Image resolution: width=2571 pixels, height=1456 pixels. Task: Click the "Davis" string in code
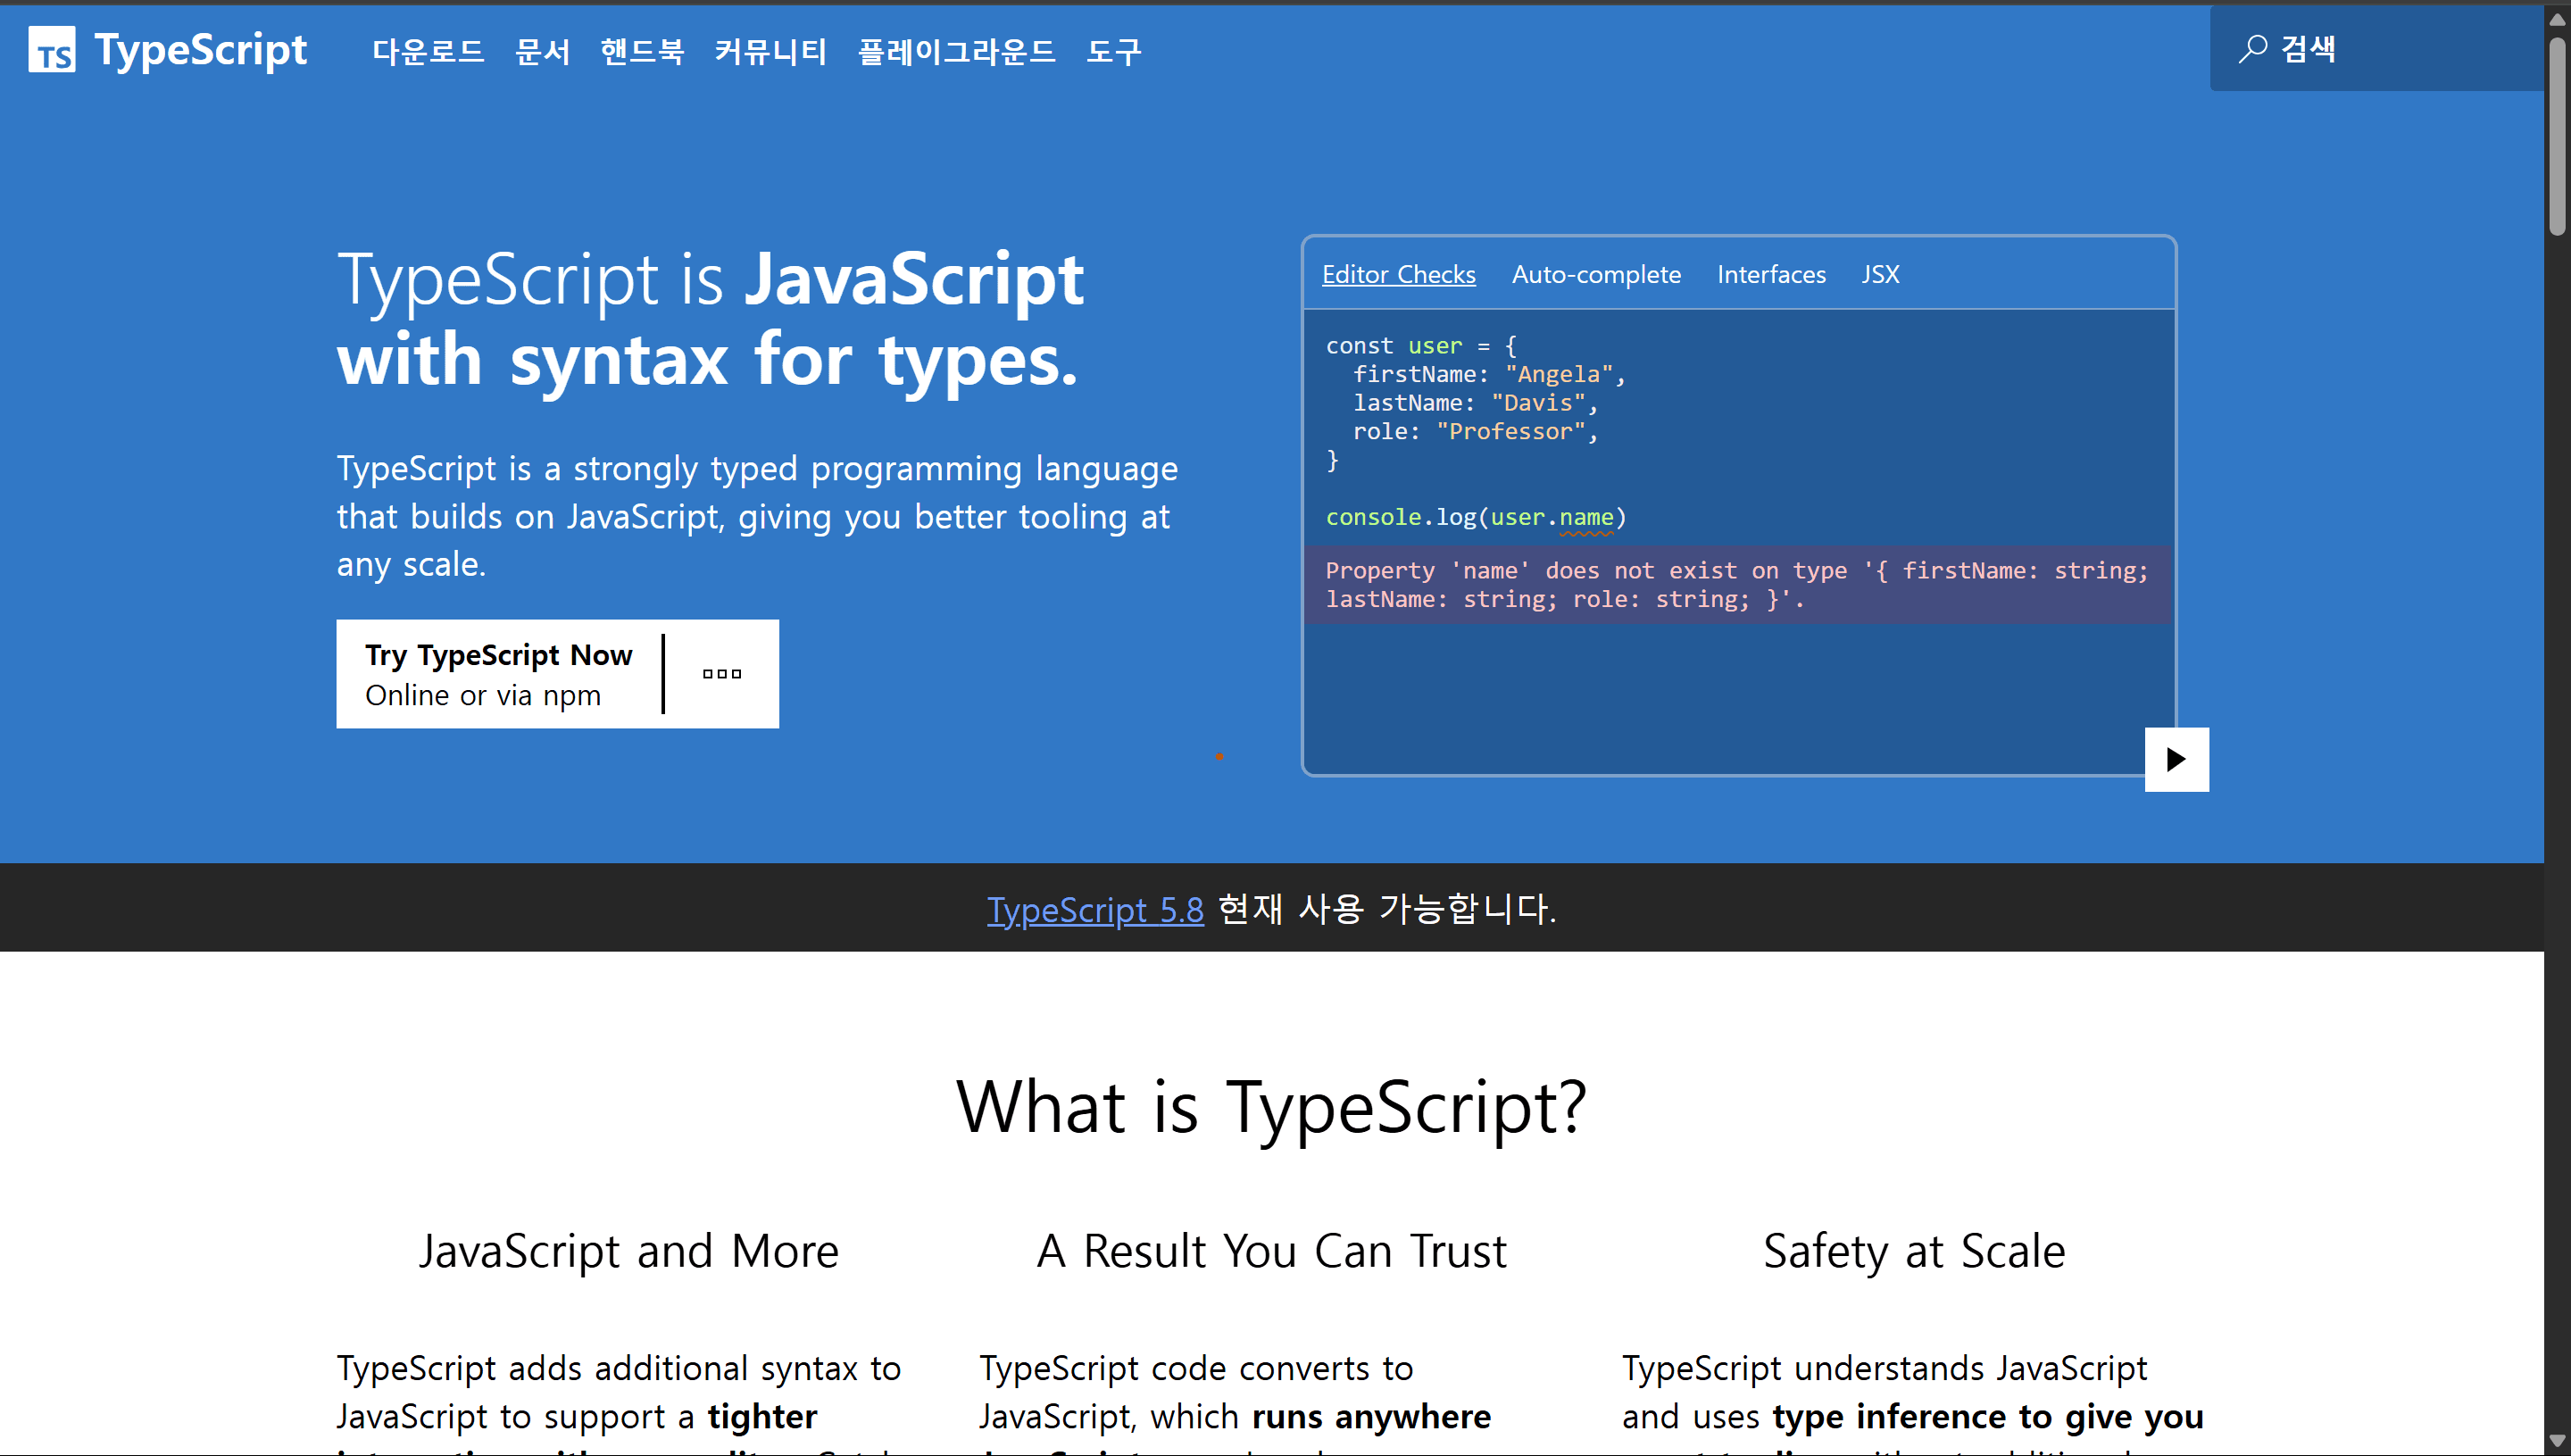(x=1539, y=403)
